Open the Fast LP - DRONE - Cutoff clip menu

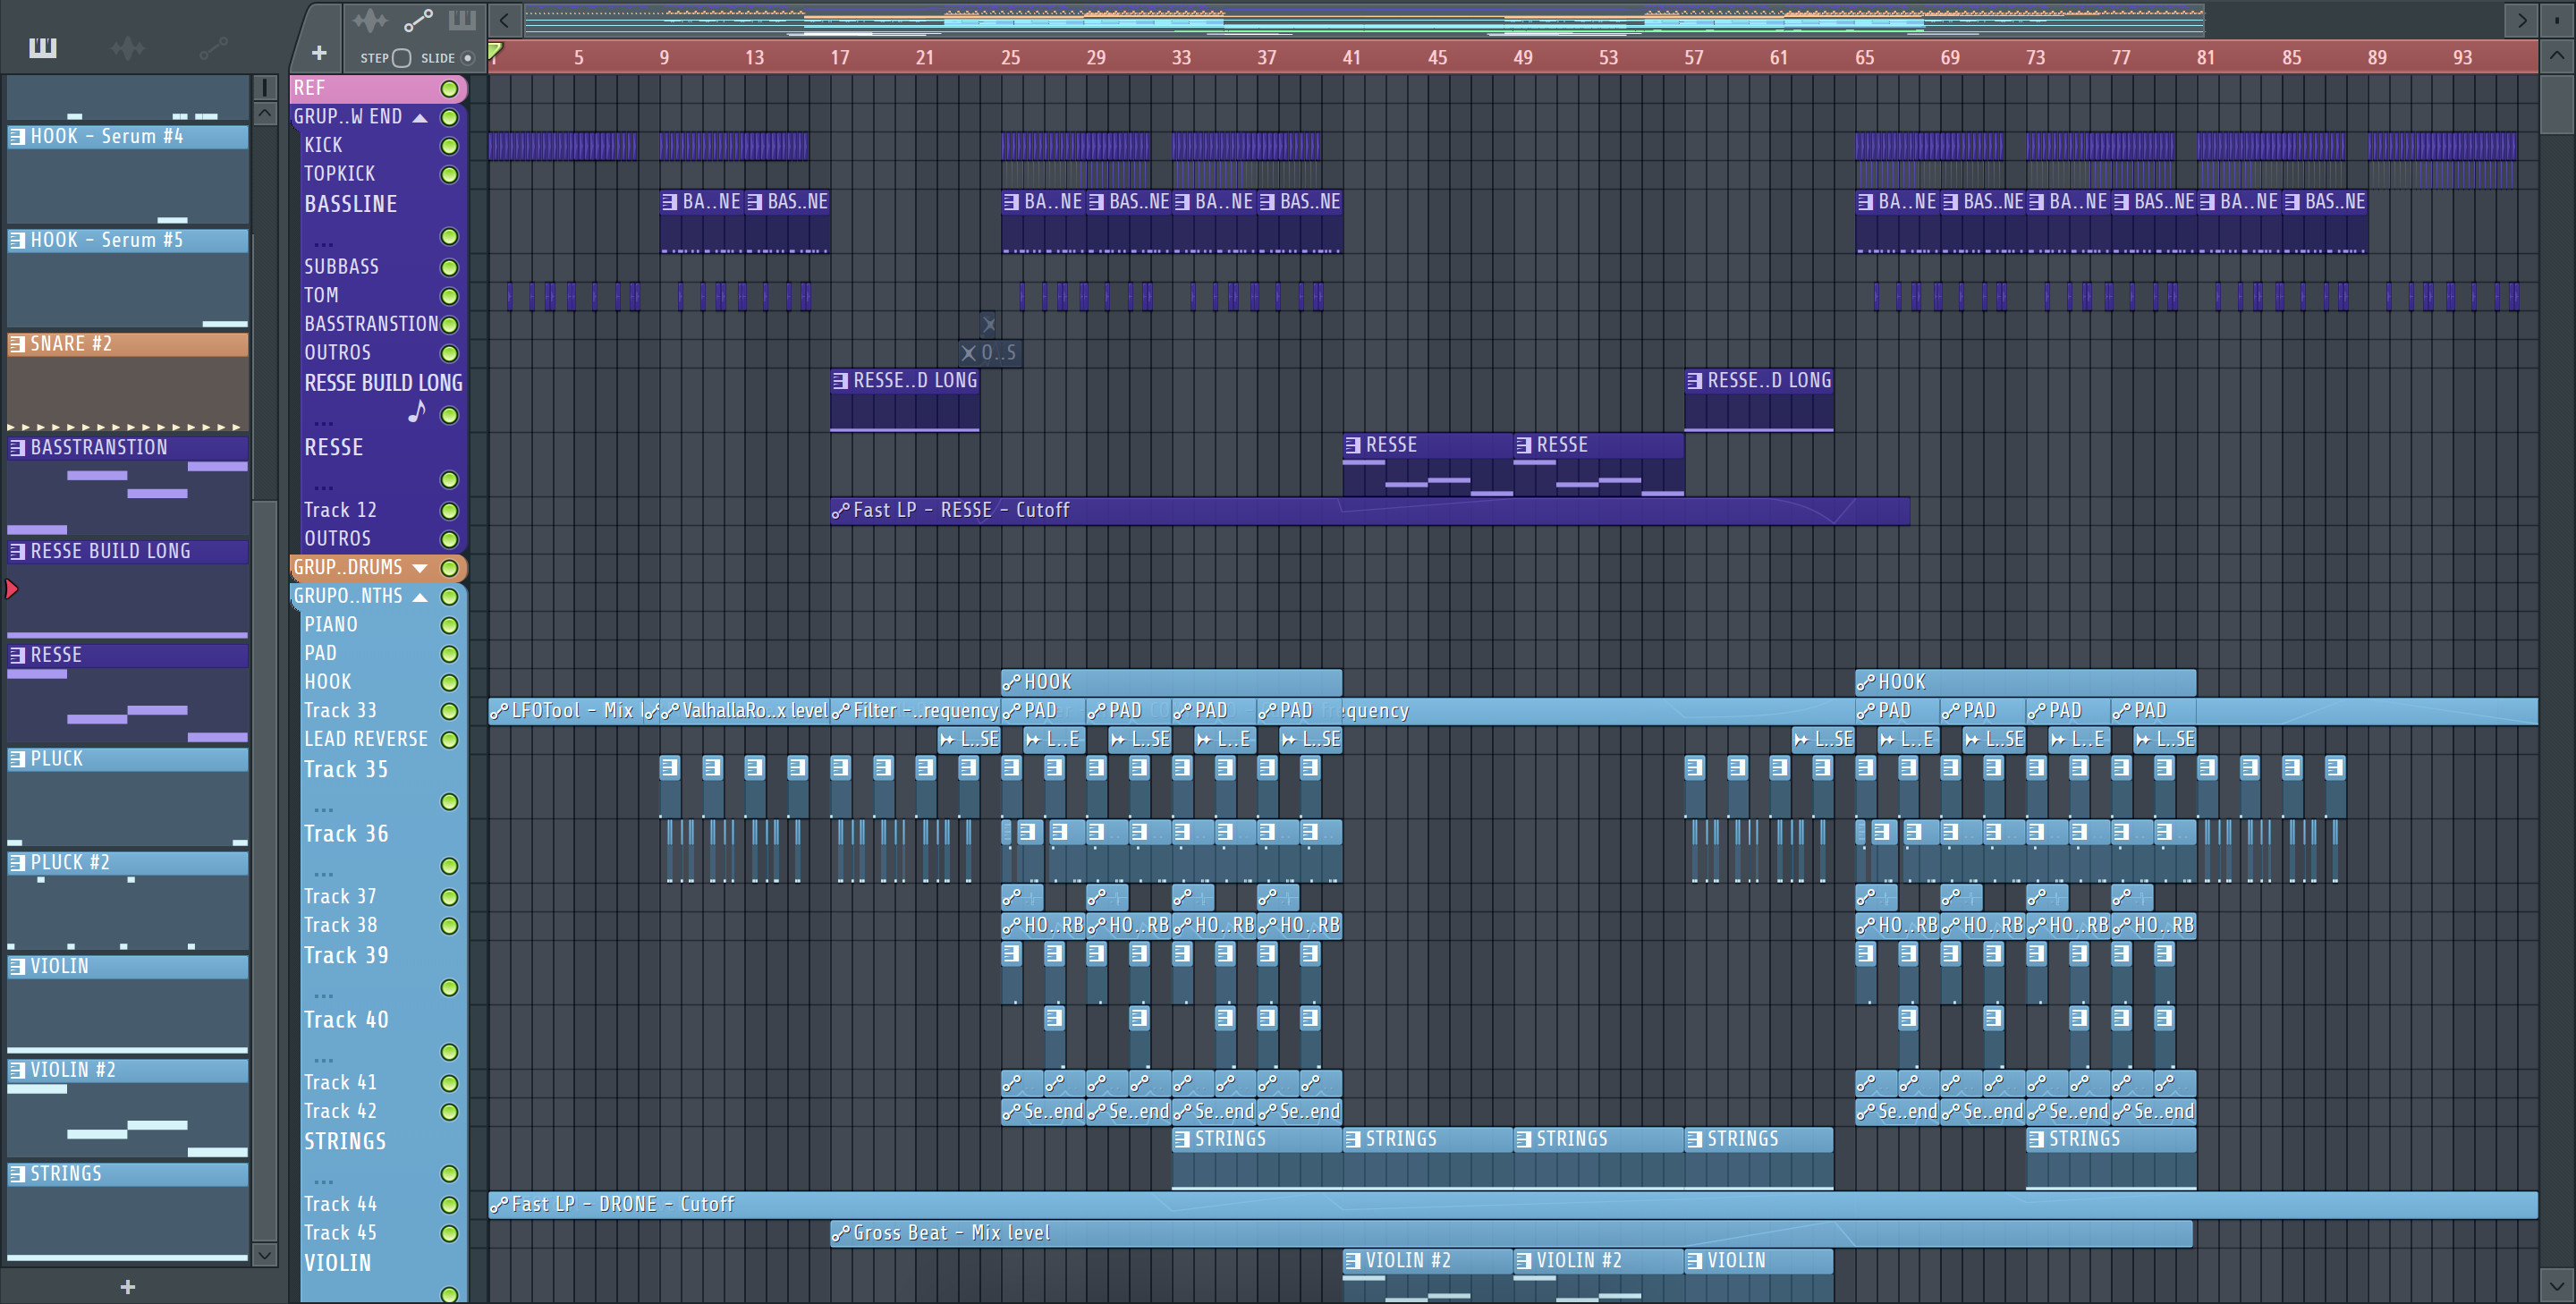[x=499, y=1205]
